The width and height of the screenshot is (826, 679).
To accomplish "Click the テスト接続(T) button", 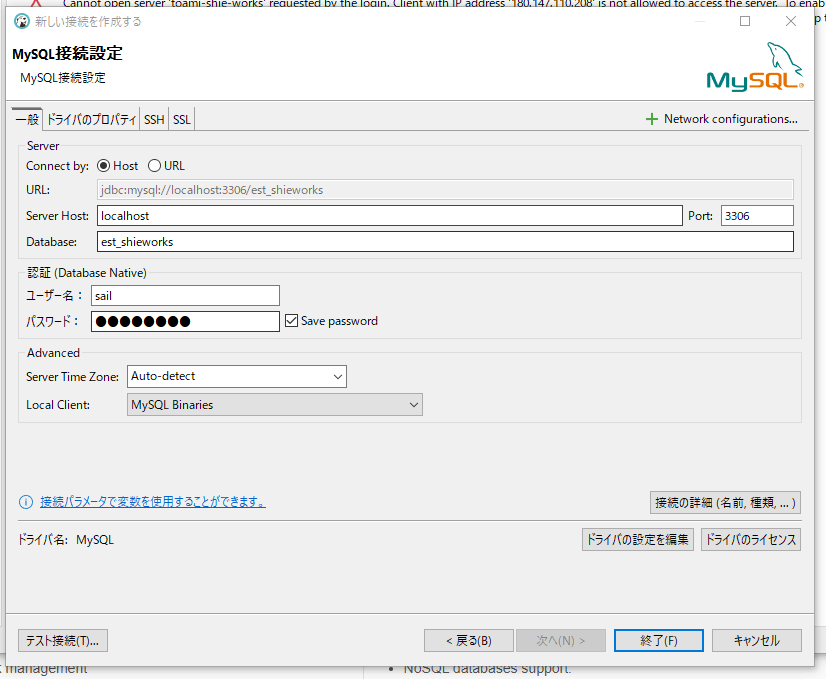I will [63, 641].
